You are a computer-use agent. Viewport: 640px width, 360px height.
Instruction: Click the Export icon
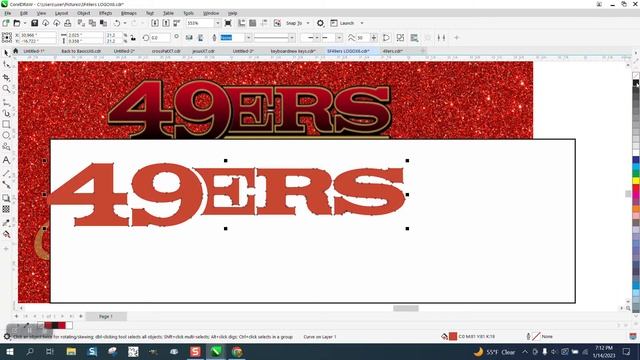tap(166, 23)
